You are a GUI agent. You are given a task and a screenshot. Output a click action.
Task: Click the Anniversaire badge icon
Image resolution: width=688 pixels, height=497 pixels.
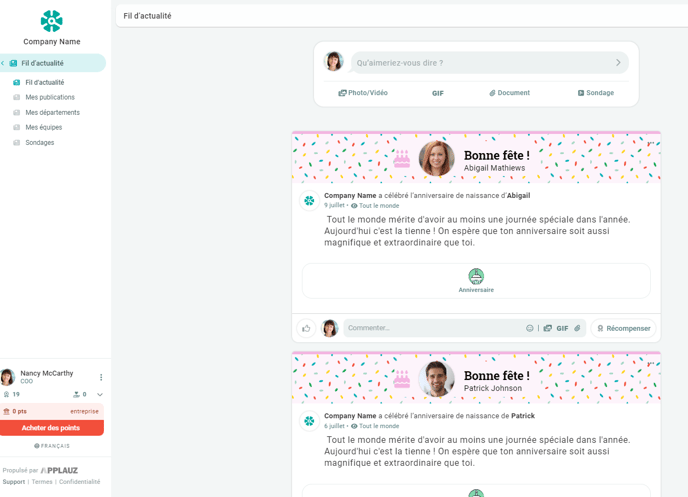pyautogui.click(x=476, y=276)
